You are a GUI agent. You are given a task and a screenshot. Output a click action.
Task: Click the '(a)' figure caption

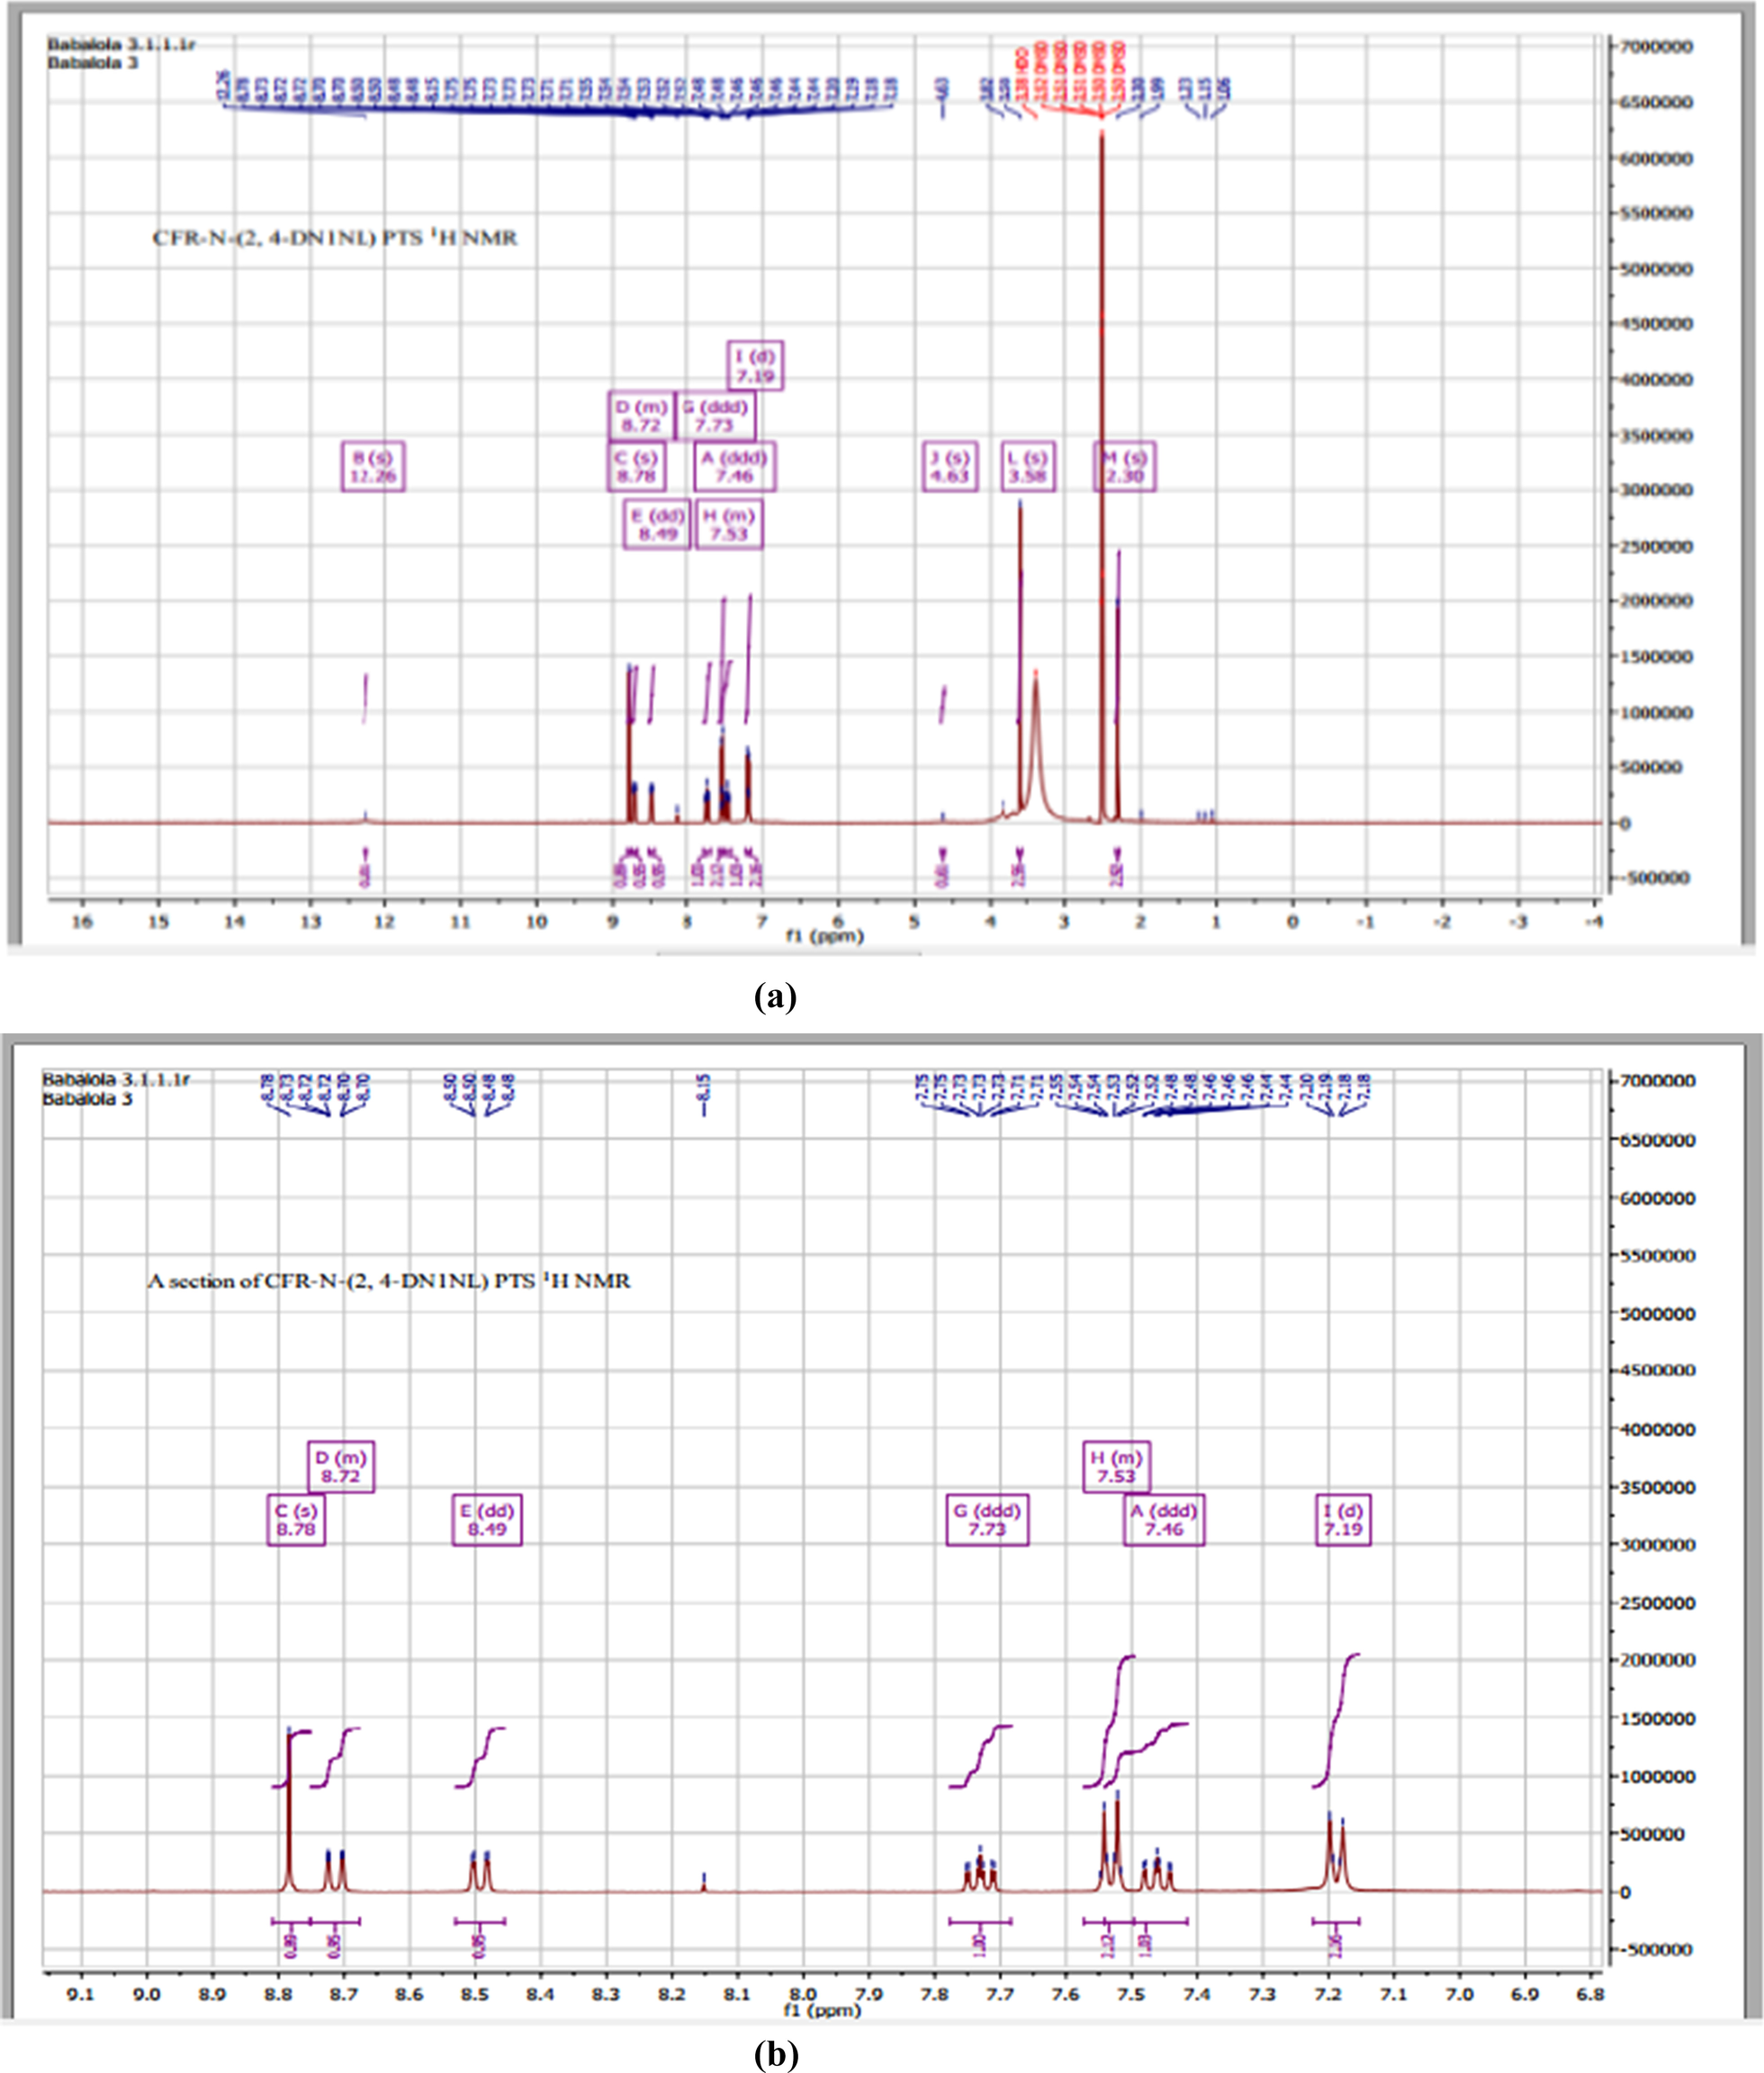[775, 997]
